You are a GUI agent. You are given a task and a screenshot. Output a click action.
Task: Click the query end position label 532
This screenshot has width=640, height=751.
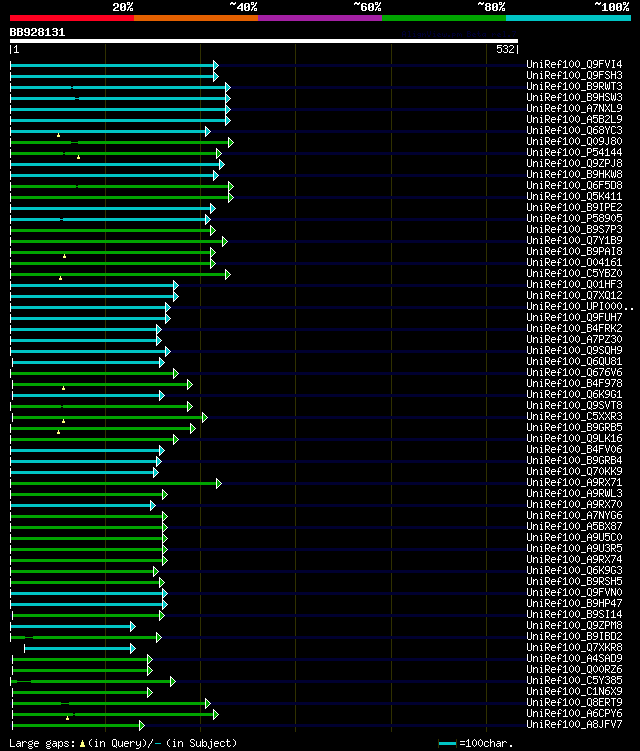(505, 49)
